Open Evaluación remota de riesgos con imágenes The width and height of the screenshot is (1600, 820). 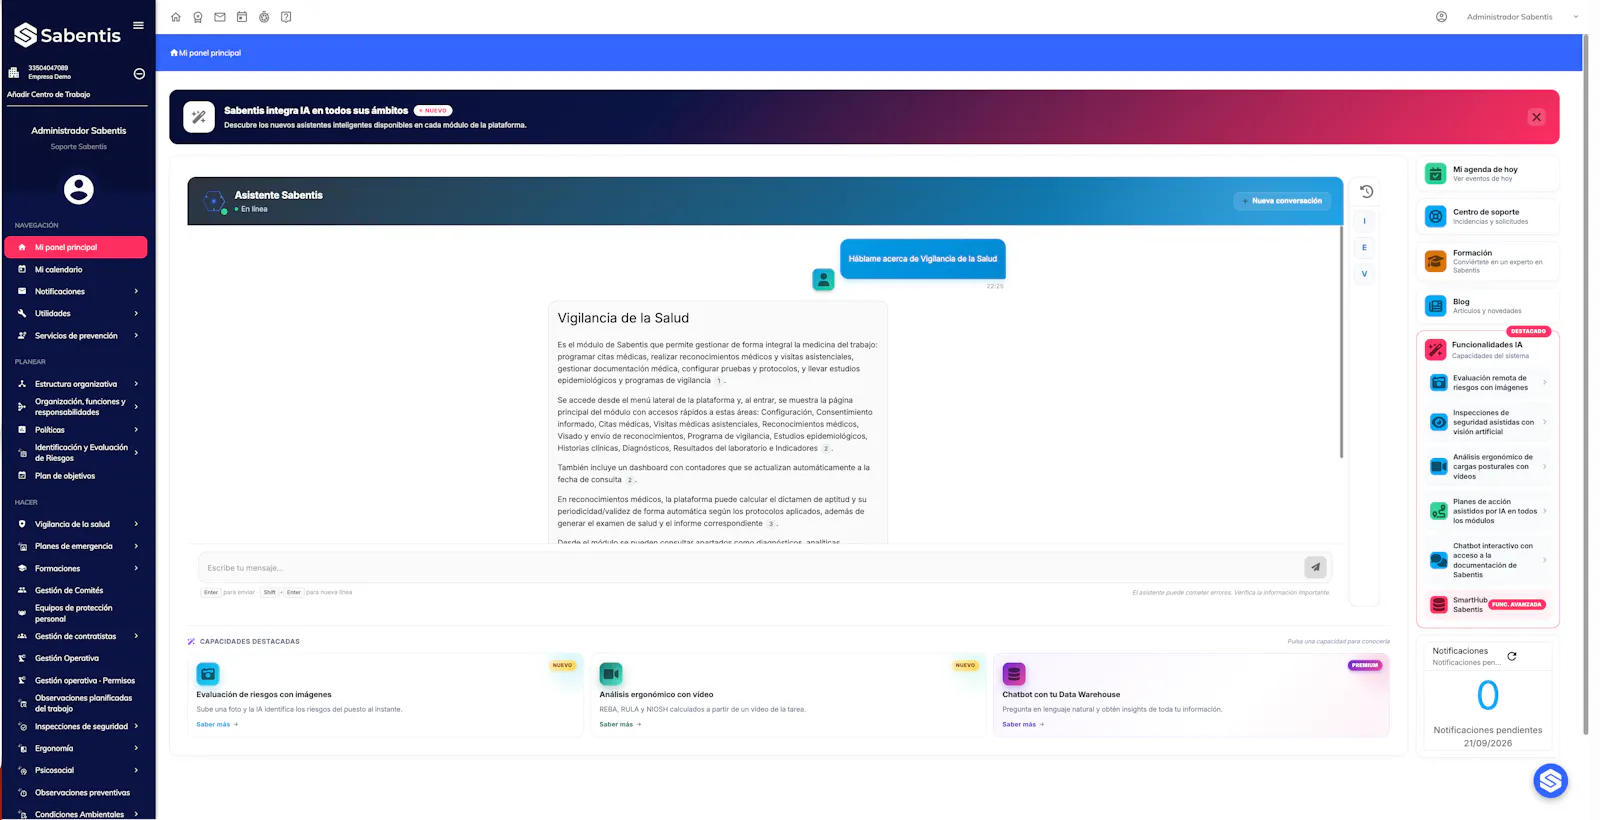(1488, 383)
